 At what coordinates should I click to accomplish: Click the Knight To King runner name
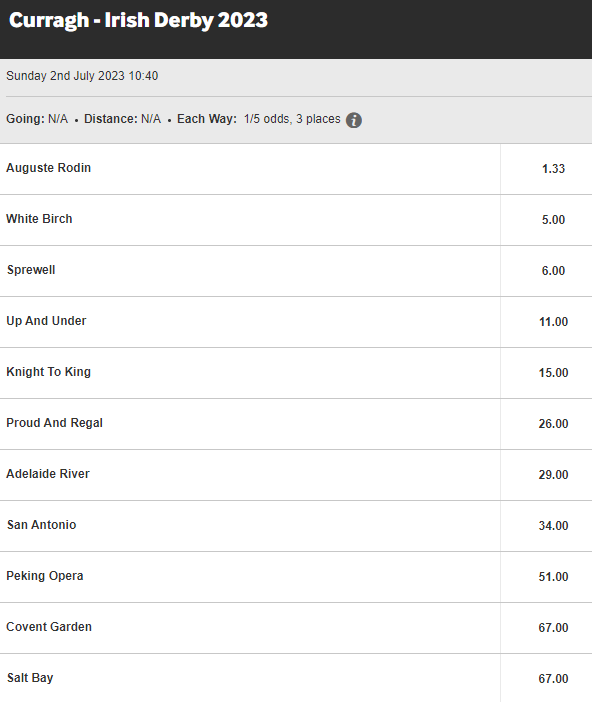pyautogui.click(x=48, y=372)
